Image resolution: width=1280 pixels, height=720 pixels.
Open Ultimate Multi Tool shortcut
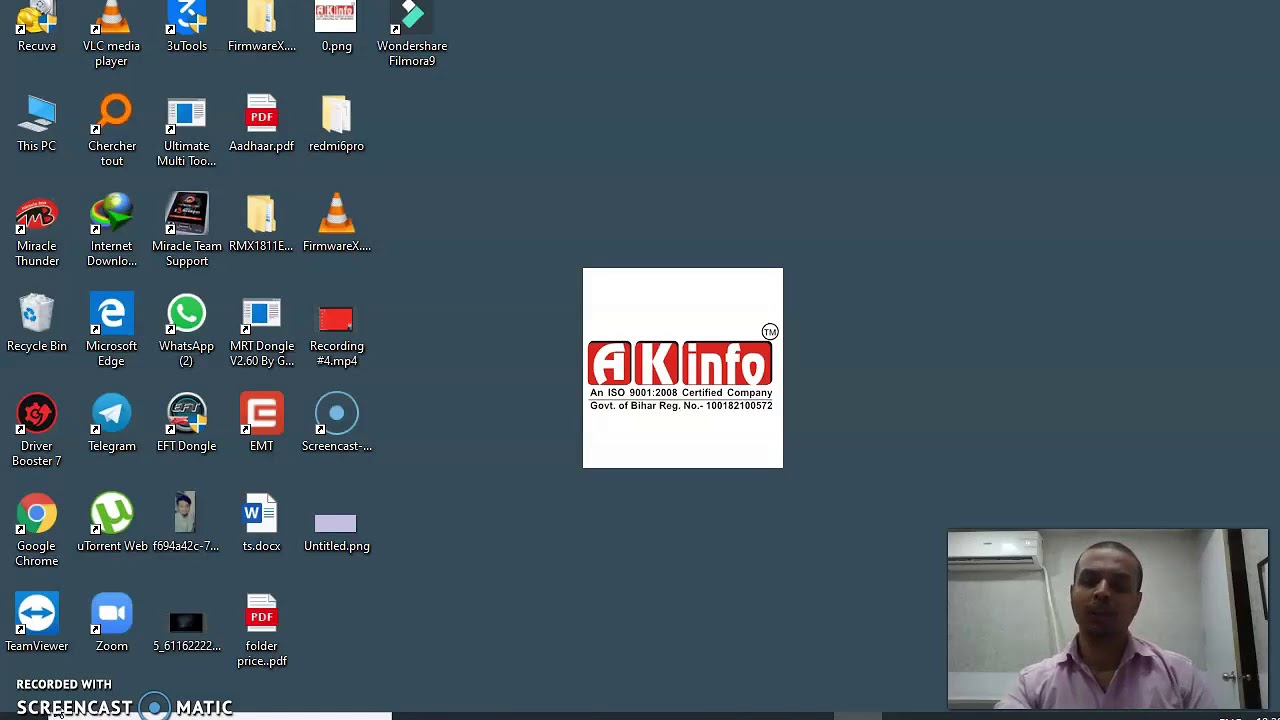[187, 131]
